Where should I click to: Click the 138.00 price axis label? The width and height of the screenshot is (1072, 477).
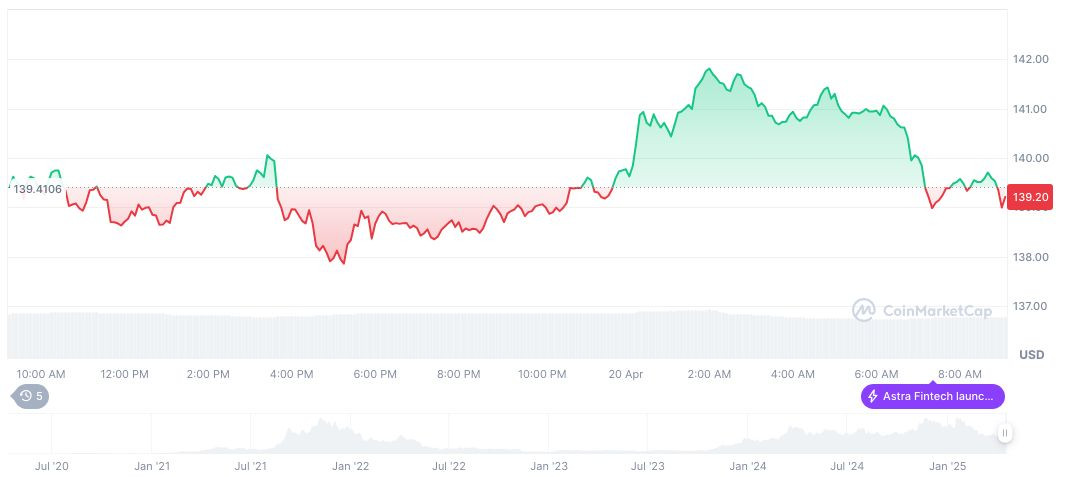[1031, 257]
